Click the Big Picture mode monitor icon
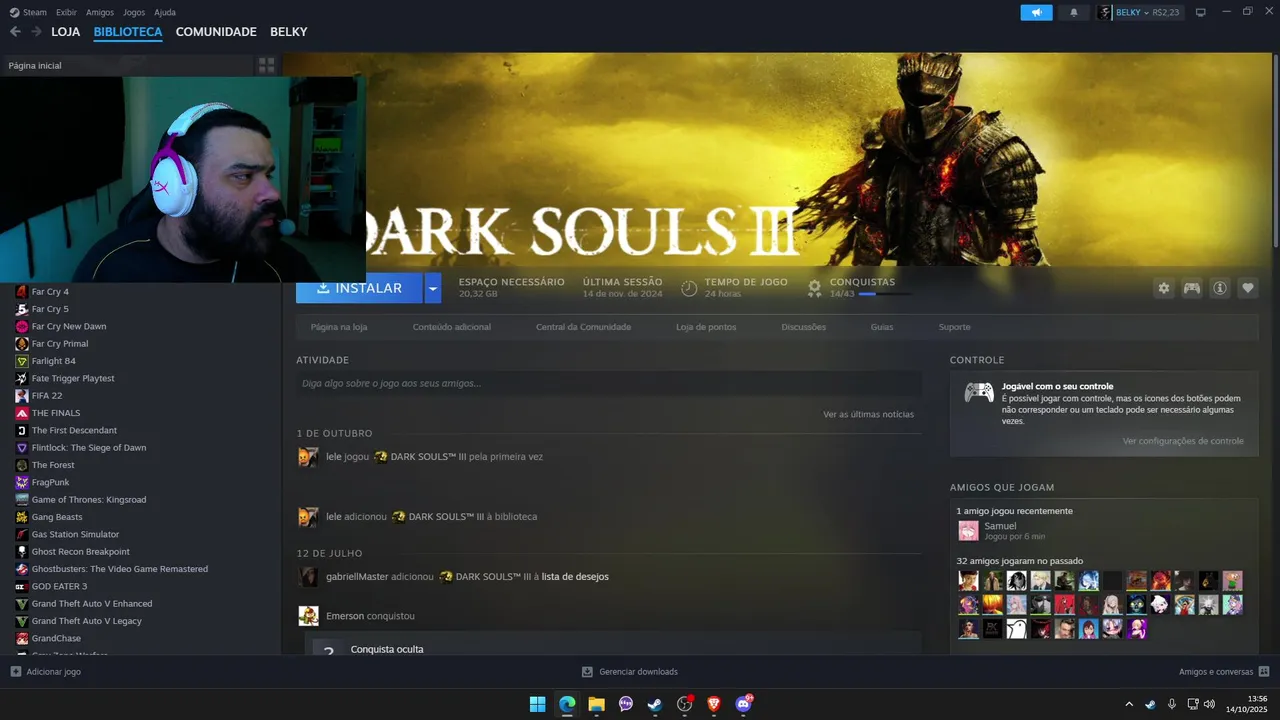Viewport: 1280px width, 720px height. (1201, 12)
